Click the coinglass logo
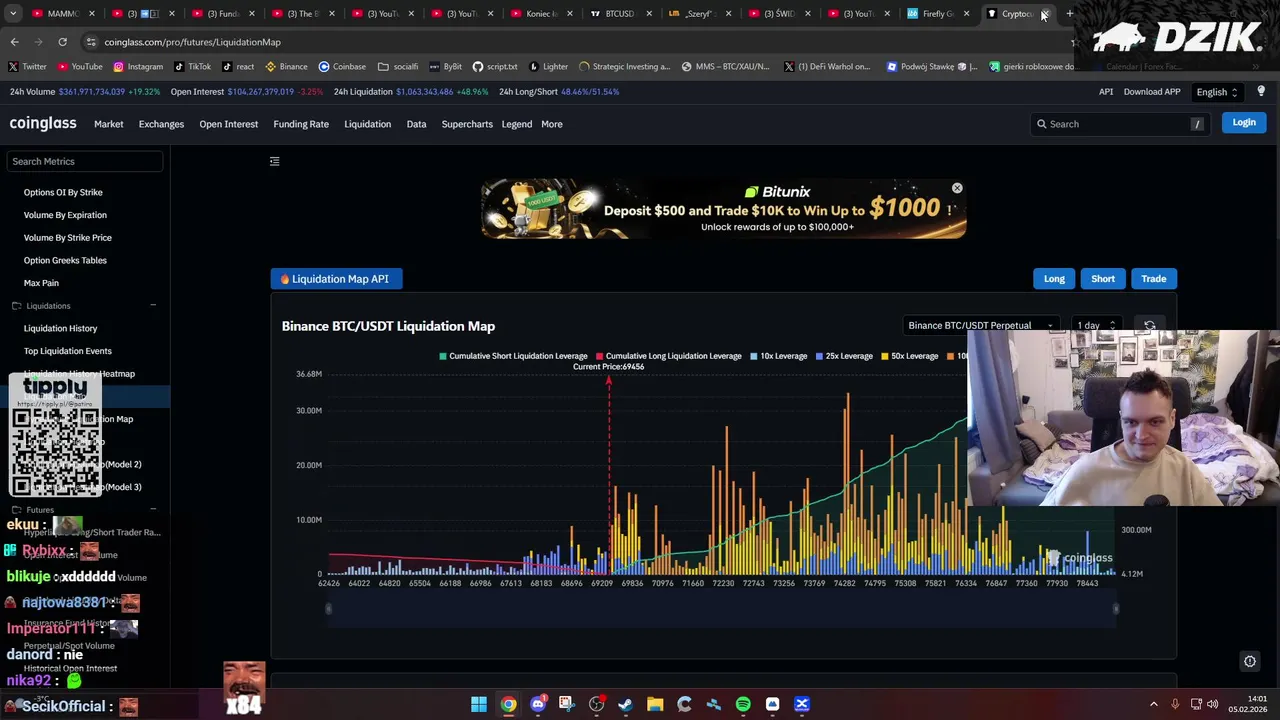Viewport: 1280px width, 720px height. pyautogui.click(x=43, y=123)
